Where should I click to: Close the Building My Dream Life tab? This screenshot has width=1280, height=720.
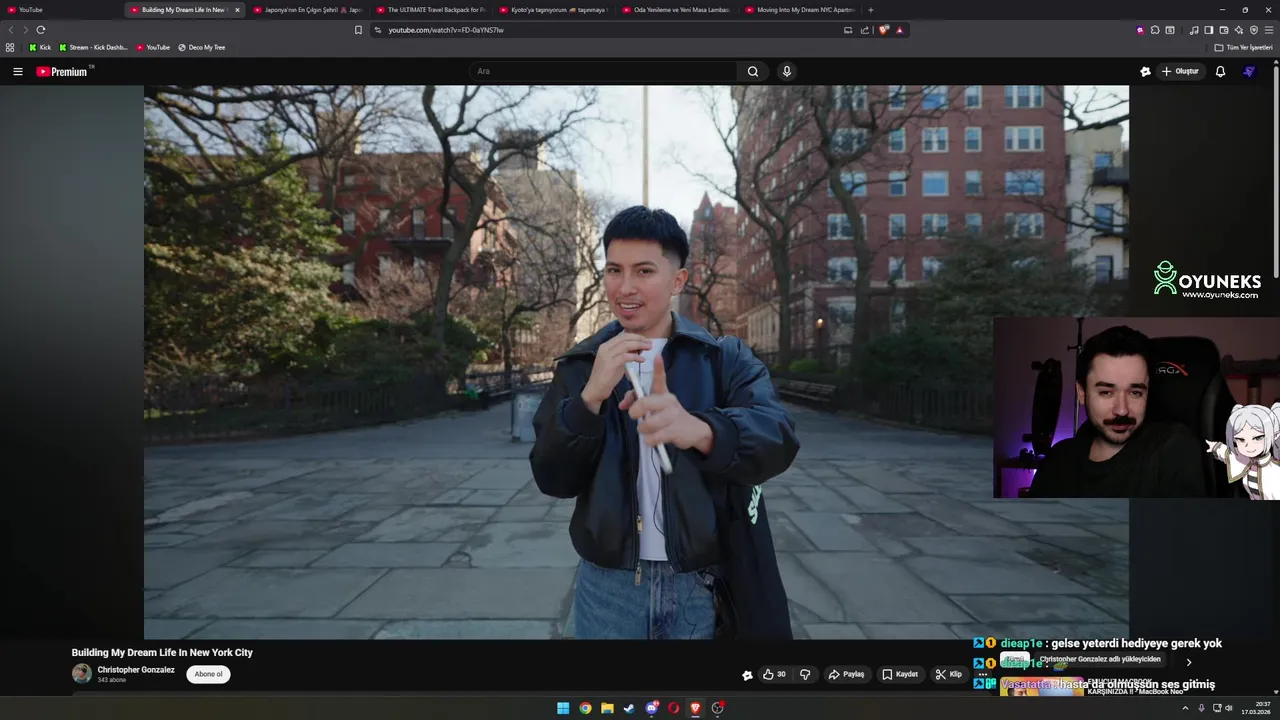(x=237, y=10)
